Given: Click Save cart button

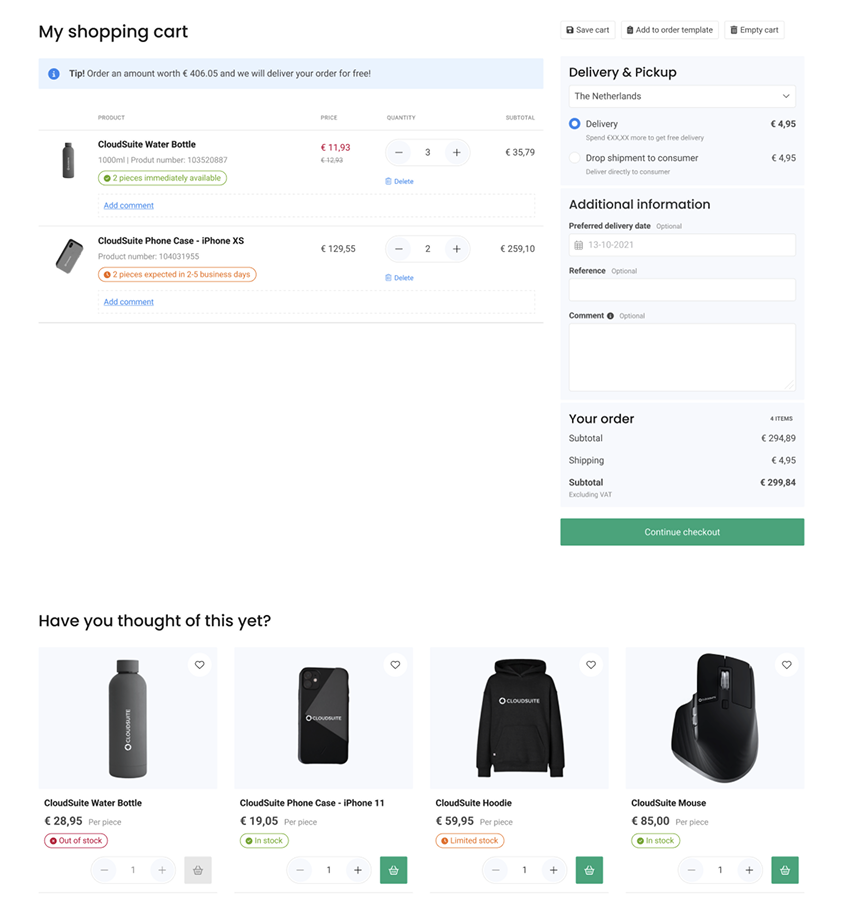Looking at the screenshot, I should tap(588, 30).
